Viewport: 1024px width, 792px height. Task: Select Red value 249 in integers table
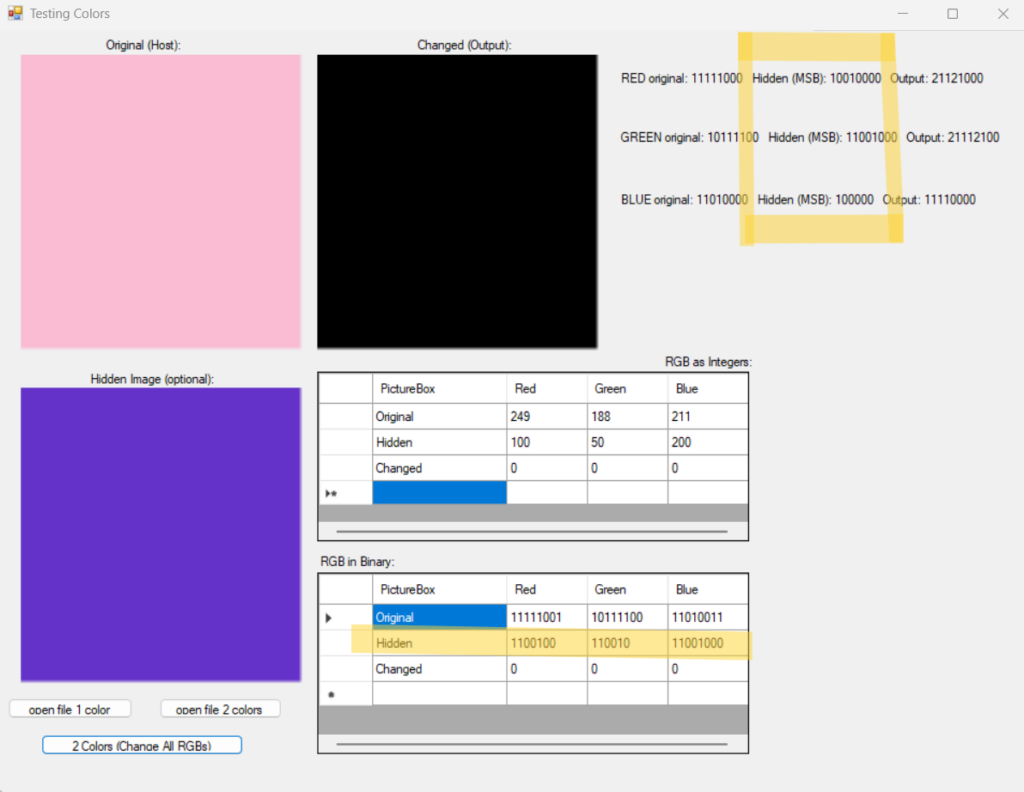pos(546,417)
